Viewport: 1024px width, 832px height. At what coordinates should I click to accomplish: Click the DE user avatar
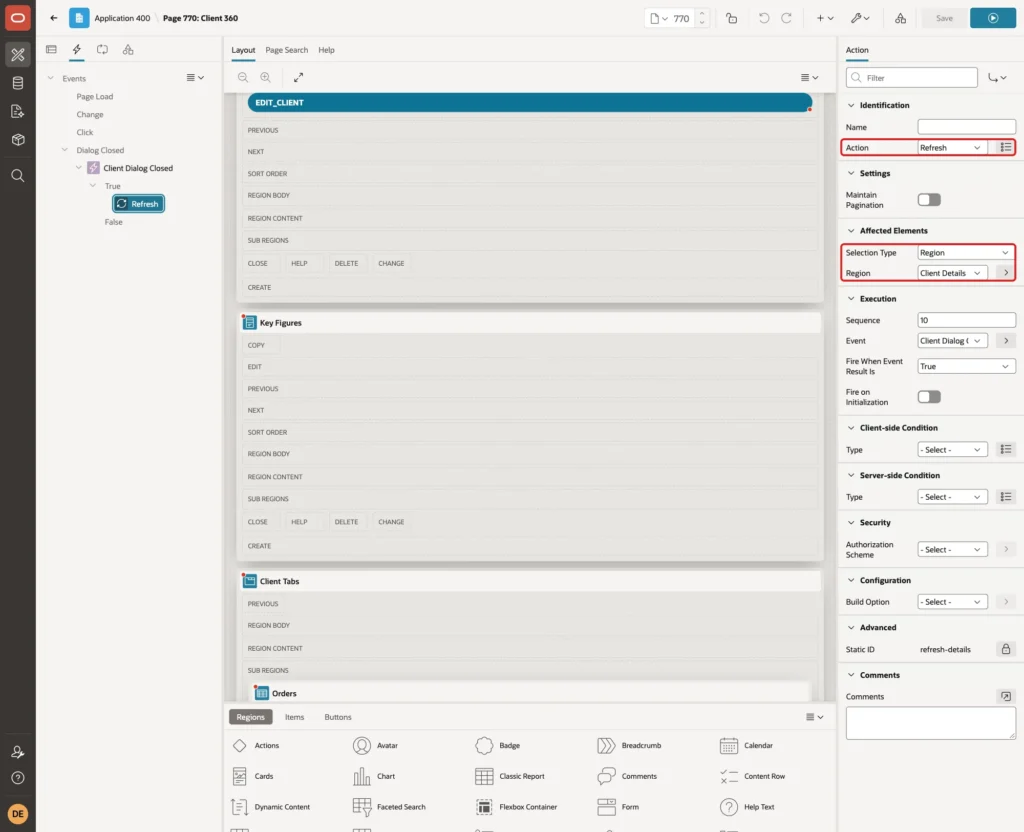pyautogui.click(x=18, y=813)
